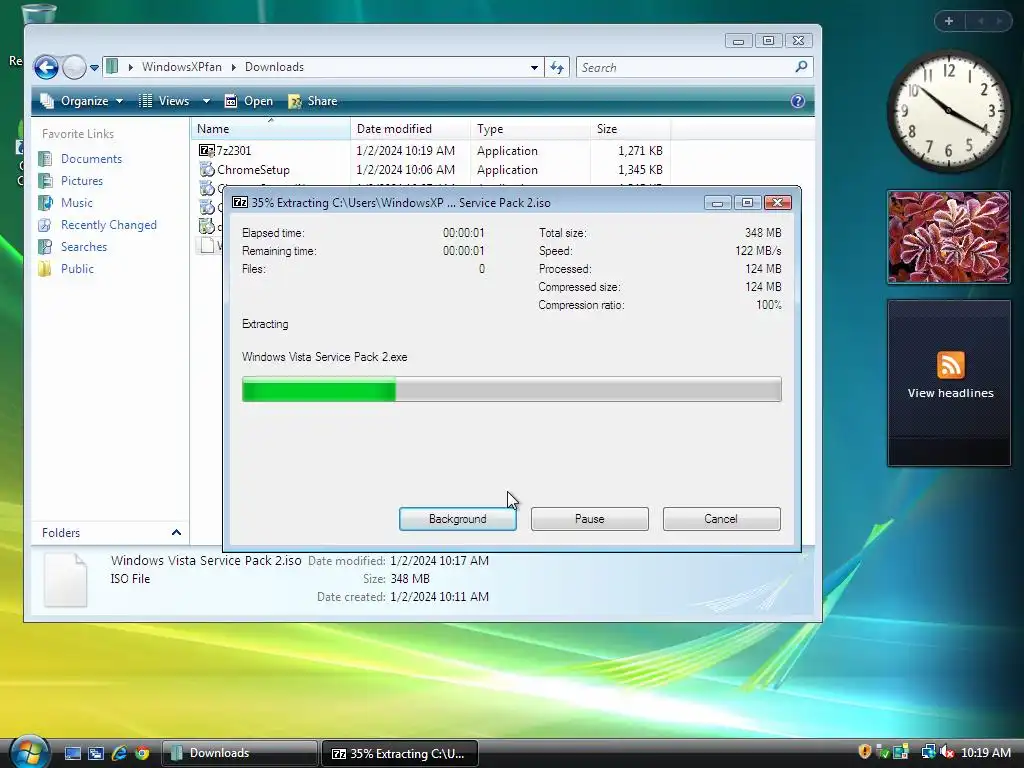Click the WindowsXPfan breadcrumb in address bar
Screen dimensions: 1024x768
pyautogui.click(x=182, y=67)
